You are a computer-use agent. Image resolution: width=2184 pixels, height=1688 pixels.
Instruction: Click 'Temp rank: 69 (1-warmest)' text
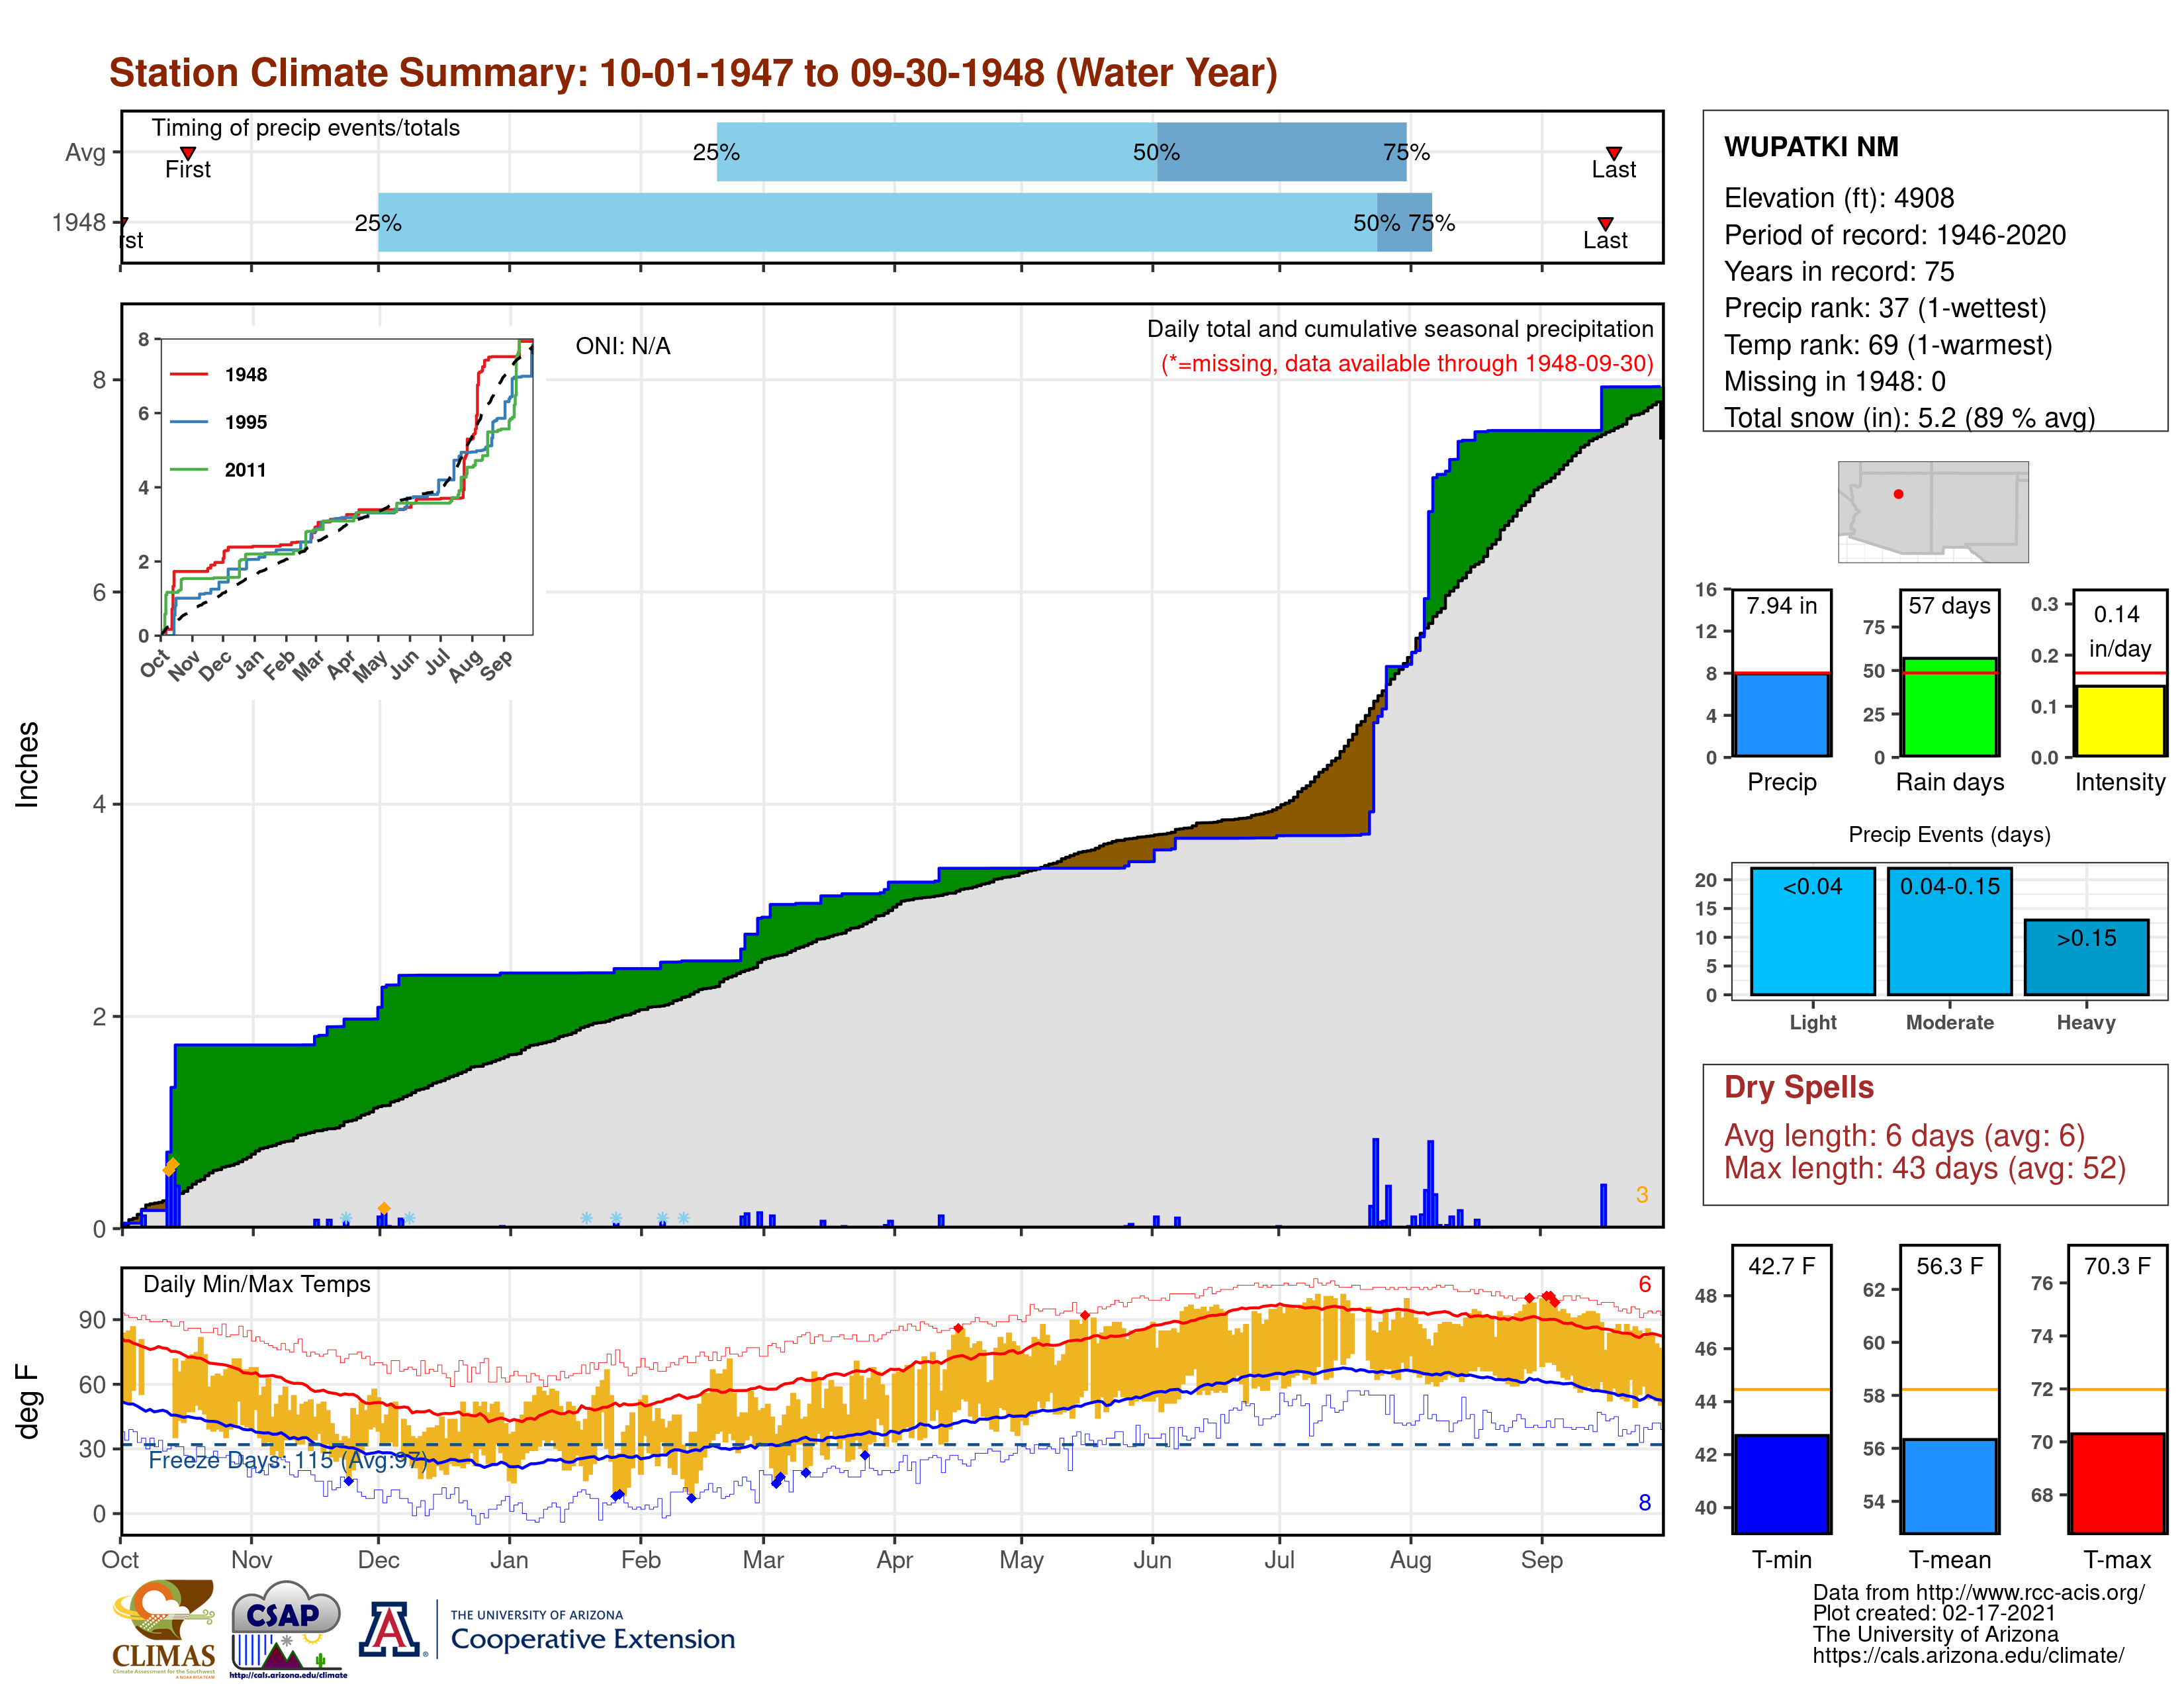(1888, 345)
